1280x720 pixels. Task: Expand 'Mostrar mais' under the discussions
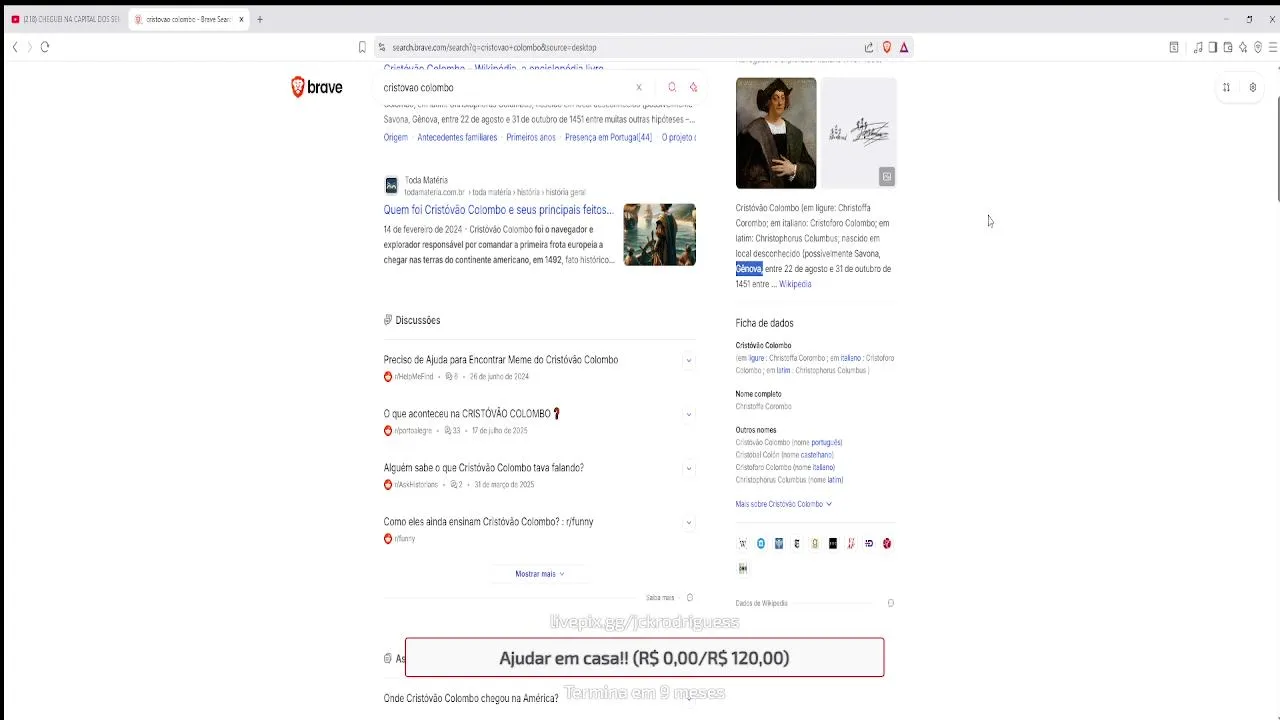coord(540,574)
